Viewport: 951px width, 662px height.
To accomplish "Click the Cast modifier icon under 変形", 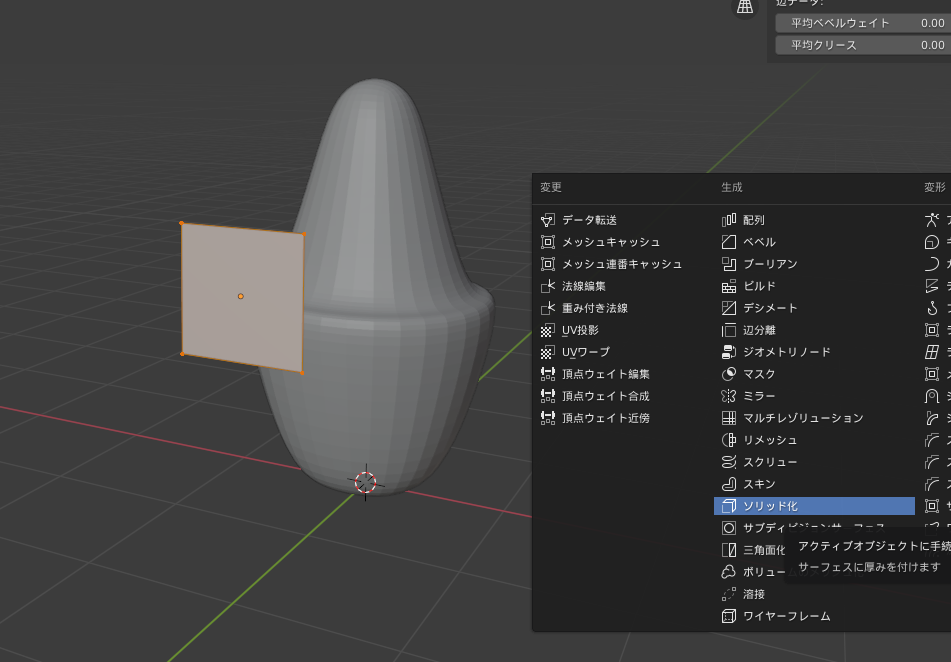I will pyautogui.click(x=932, y=241).
